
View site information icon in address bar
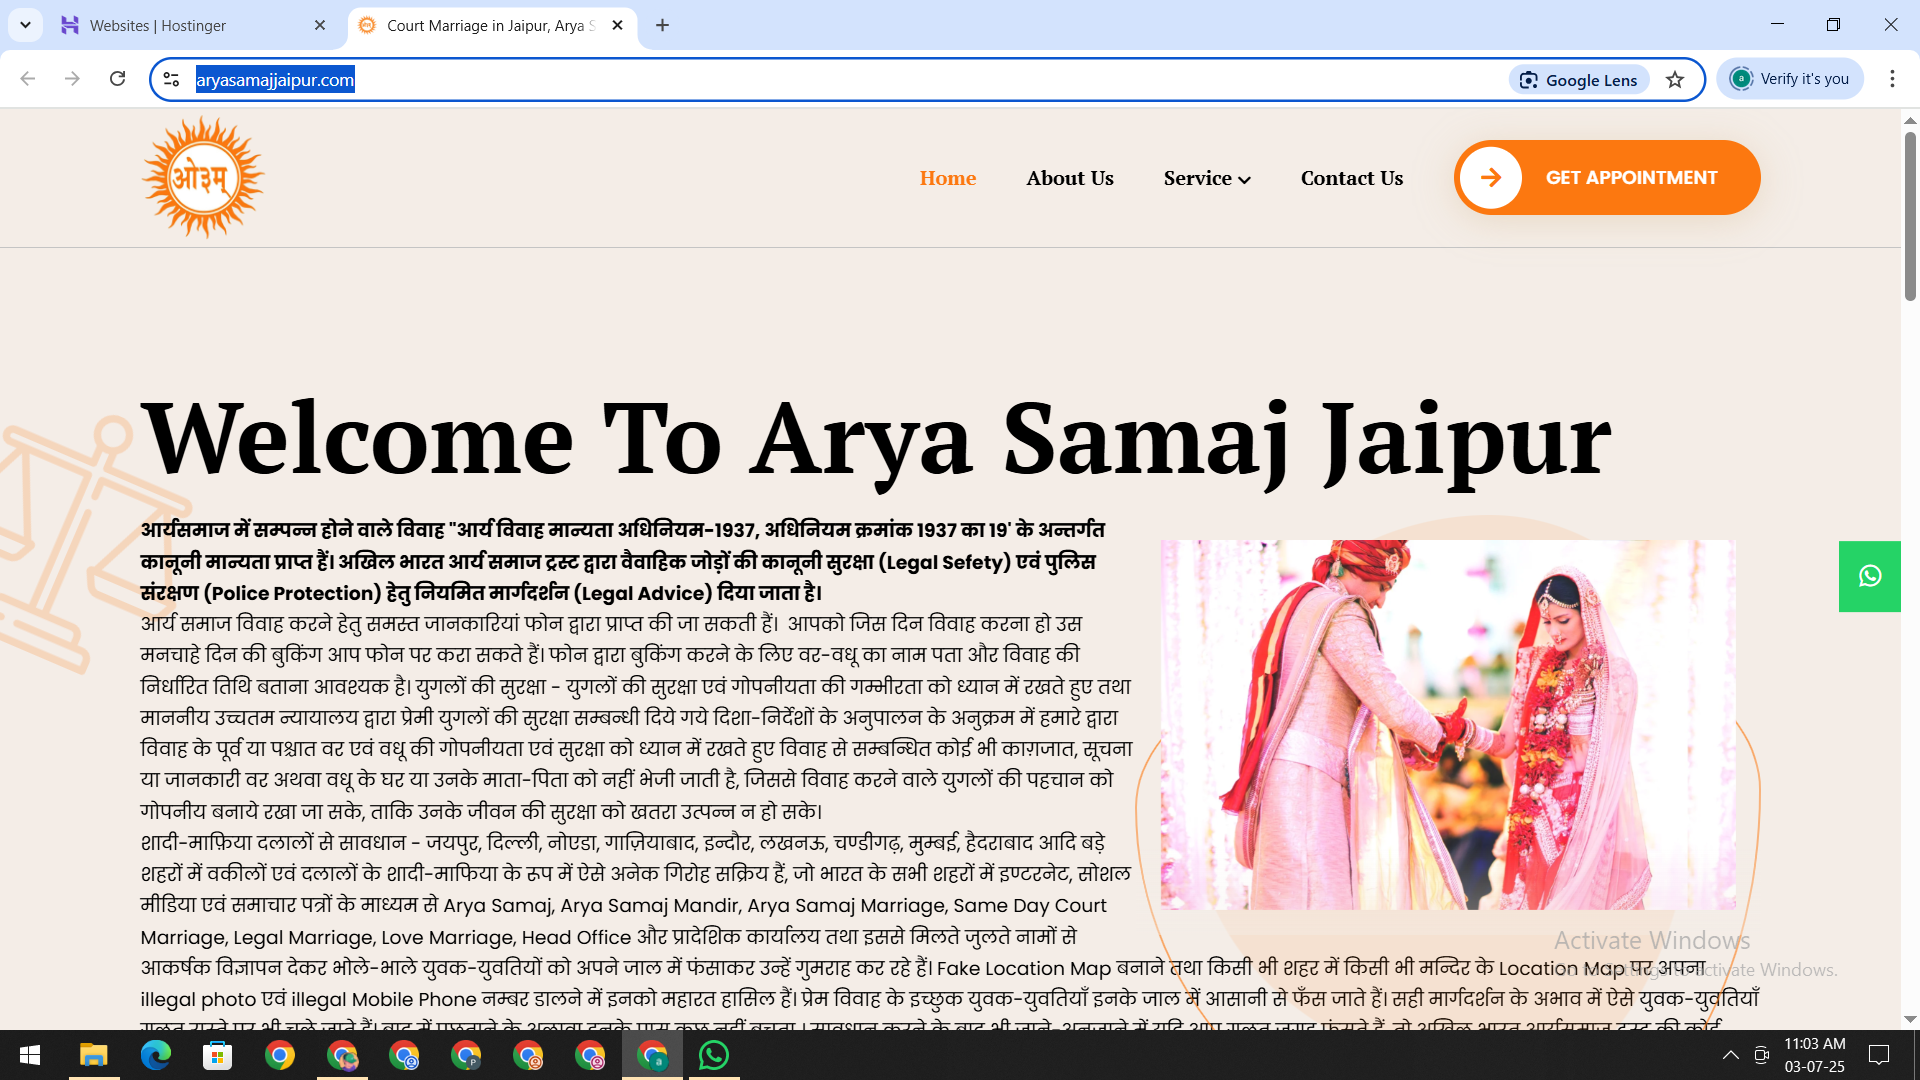click(x=171, y=80)
